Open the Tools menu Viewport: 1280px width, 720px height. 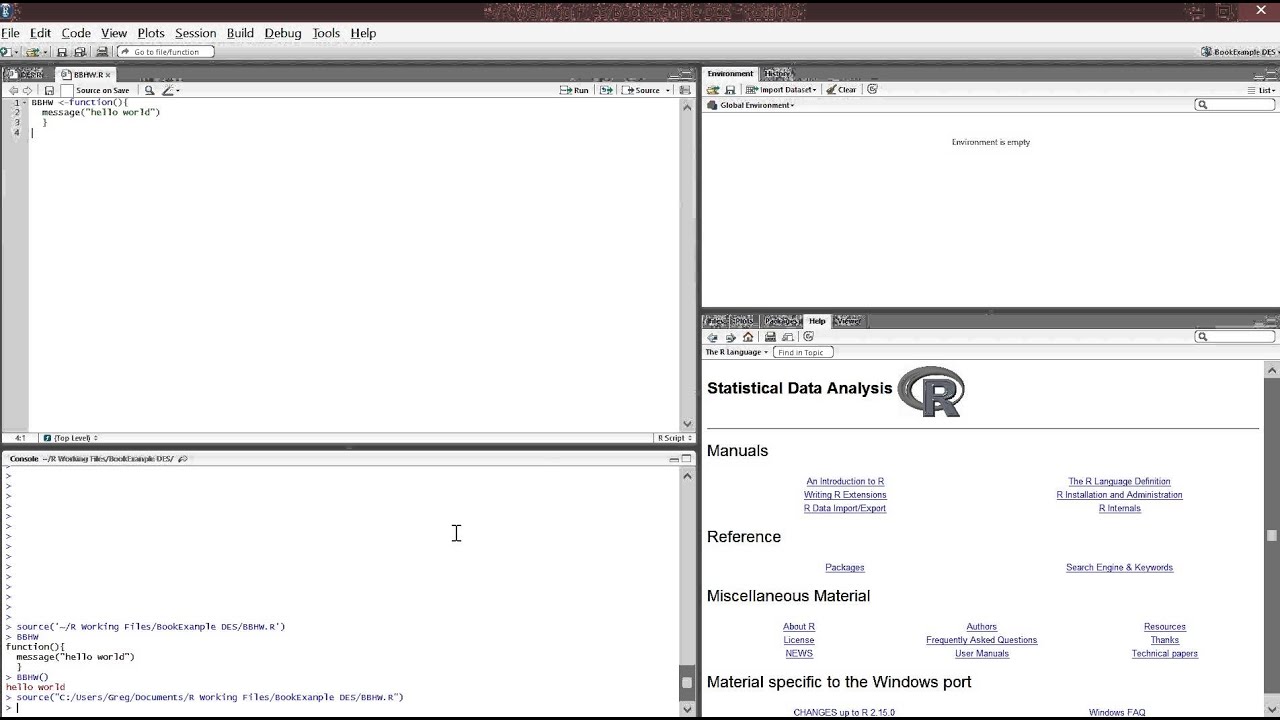tap(326, 33)
